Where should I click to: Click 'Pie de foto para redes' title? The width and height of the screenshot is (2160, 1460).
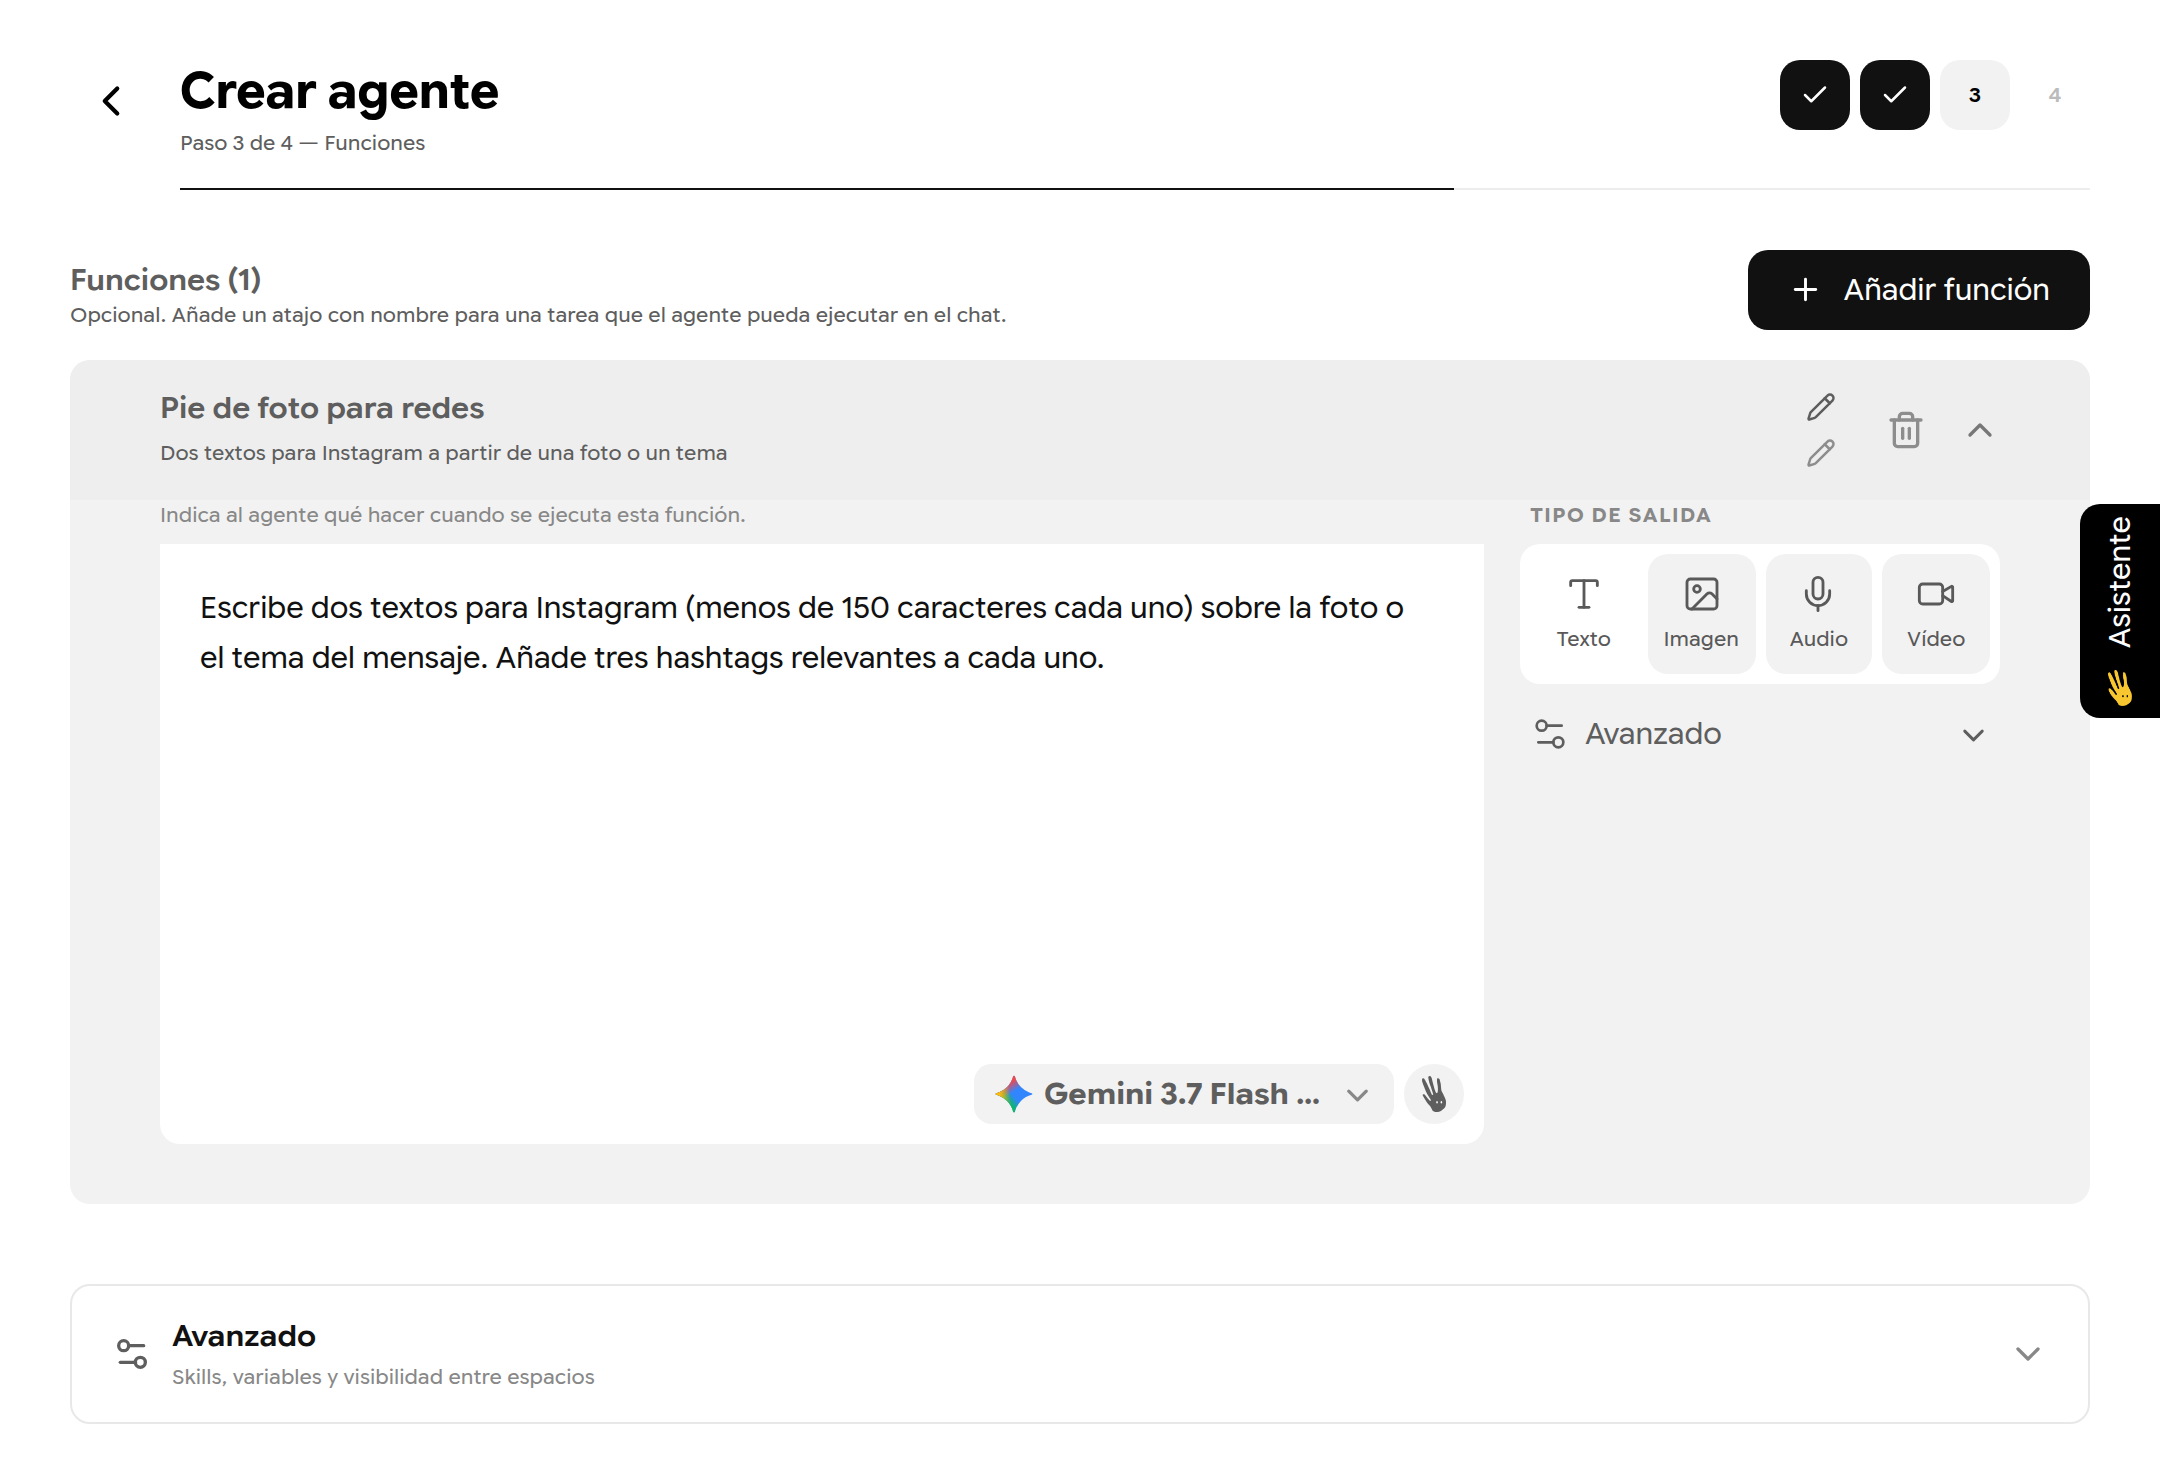[322, 408]
